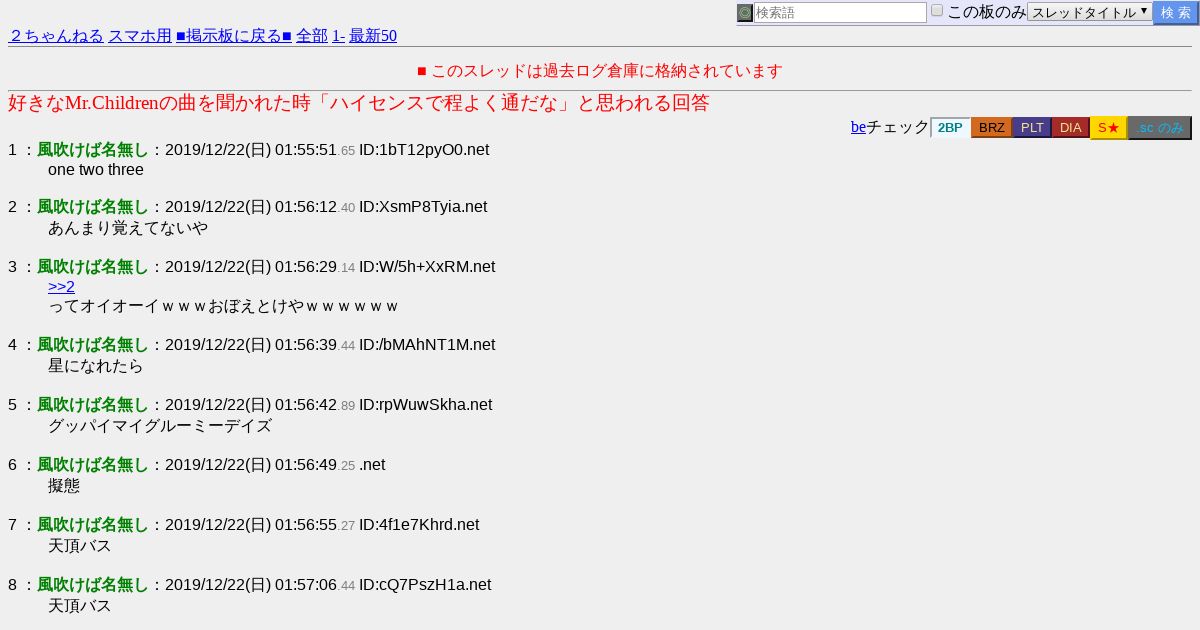Click post text 'グッパイマイグルーミーデイズ'
The image size is (1200, 630).
click(x=160, y=426)
